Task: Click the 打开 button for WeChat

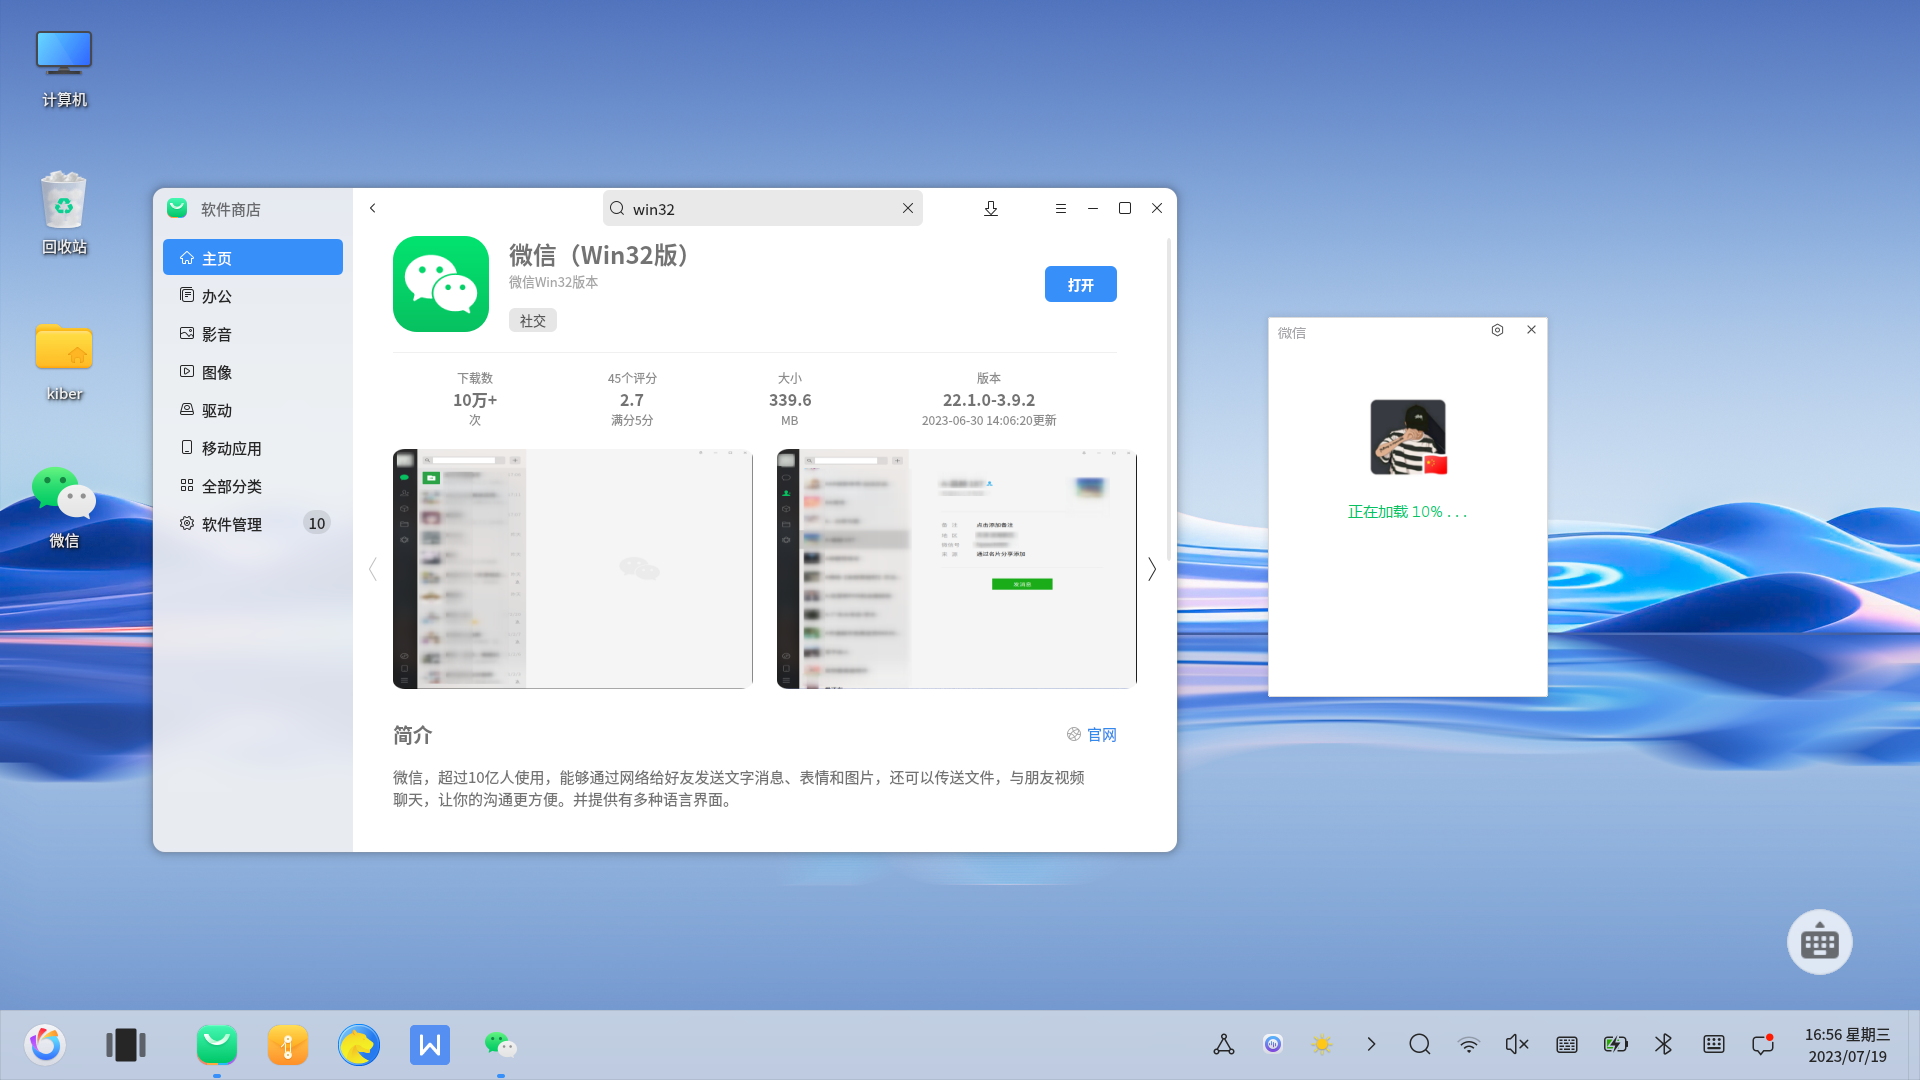Action: (x=1081, y=284)
